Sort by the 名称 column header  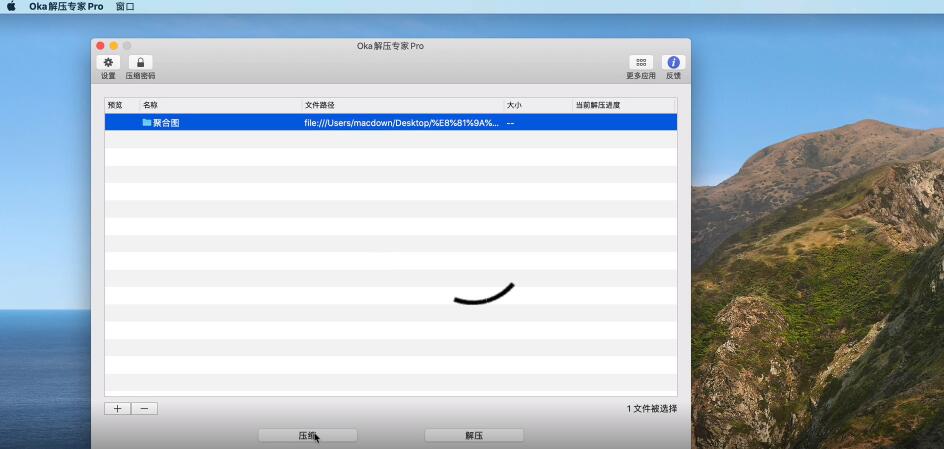coord(220,105)
